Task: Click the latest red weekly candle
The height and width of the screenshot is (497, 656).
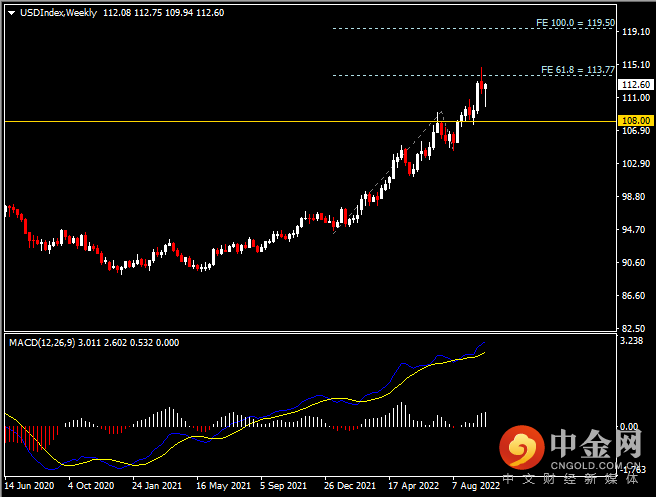Action: coord(485,94)
